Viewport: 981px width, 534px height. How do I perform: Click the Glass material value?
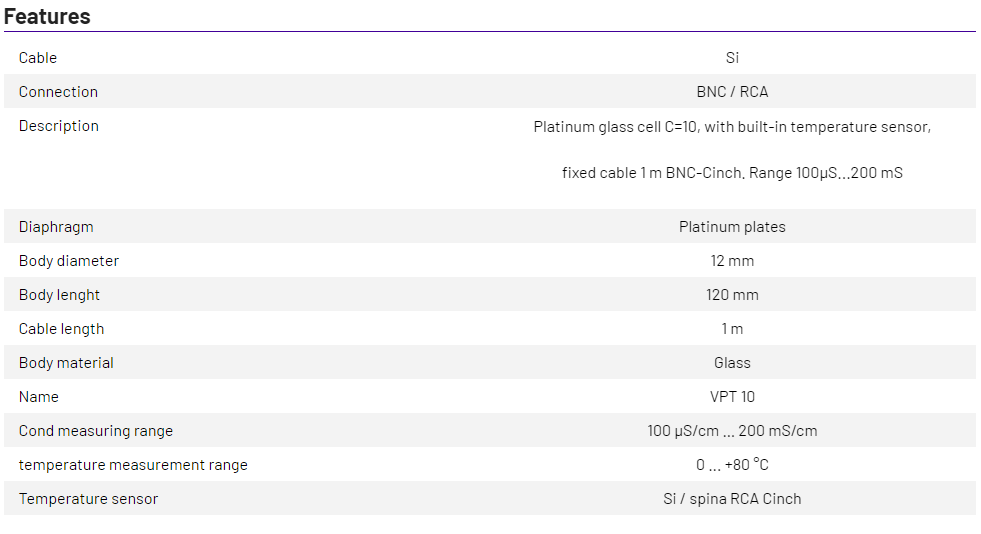[732, 363]
